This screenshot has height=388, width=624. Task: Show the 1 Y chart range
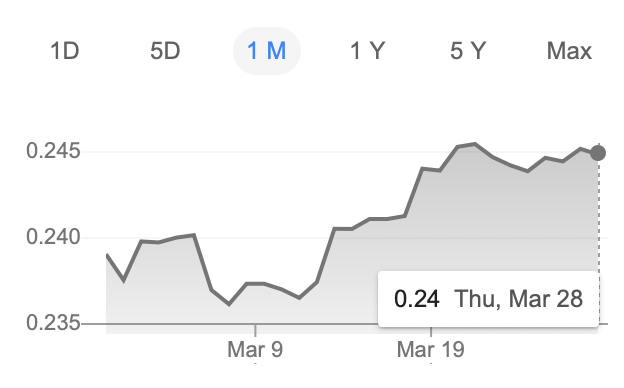click(368, 51)
